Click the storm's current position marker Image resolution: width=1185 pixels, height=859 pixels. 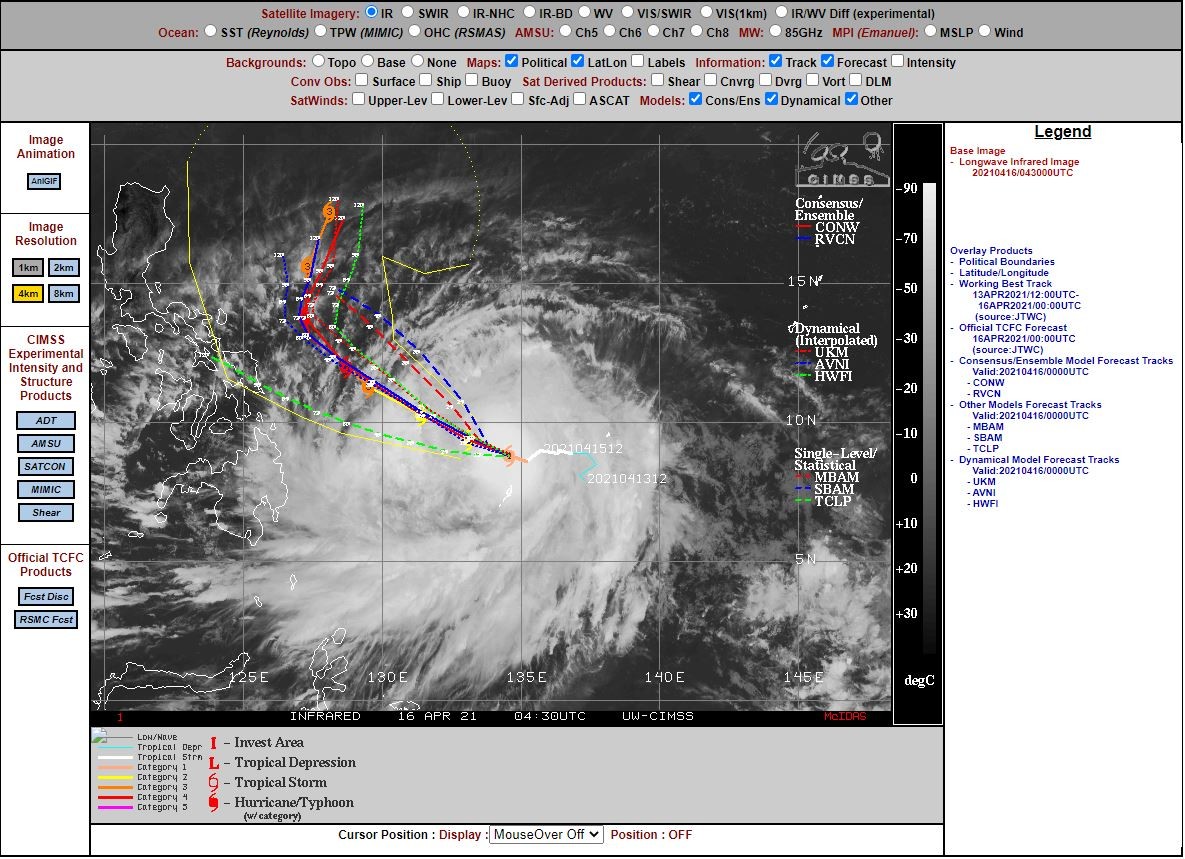510,455
